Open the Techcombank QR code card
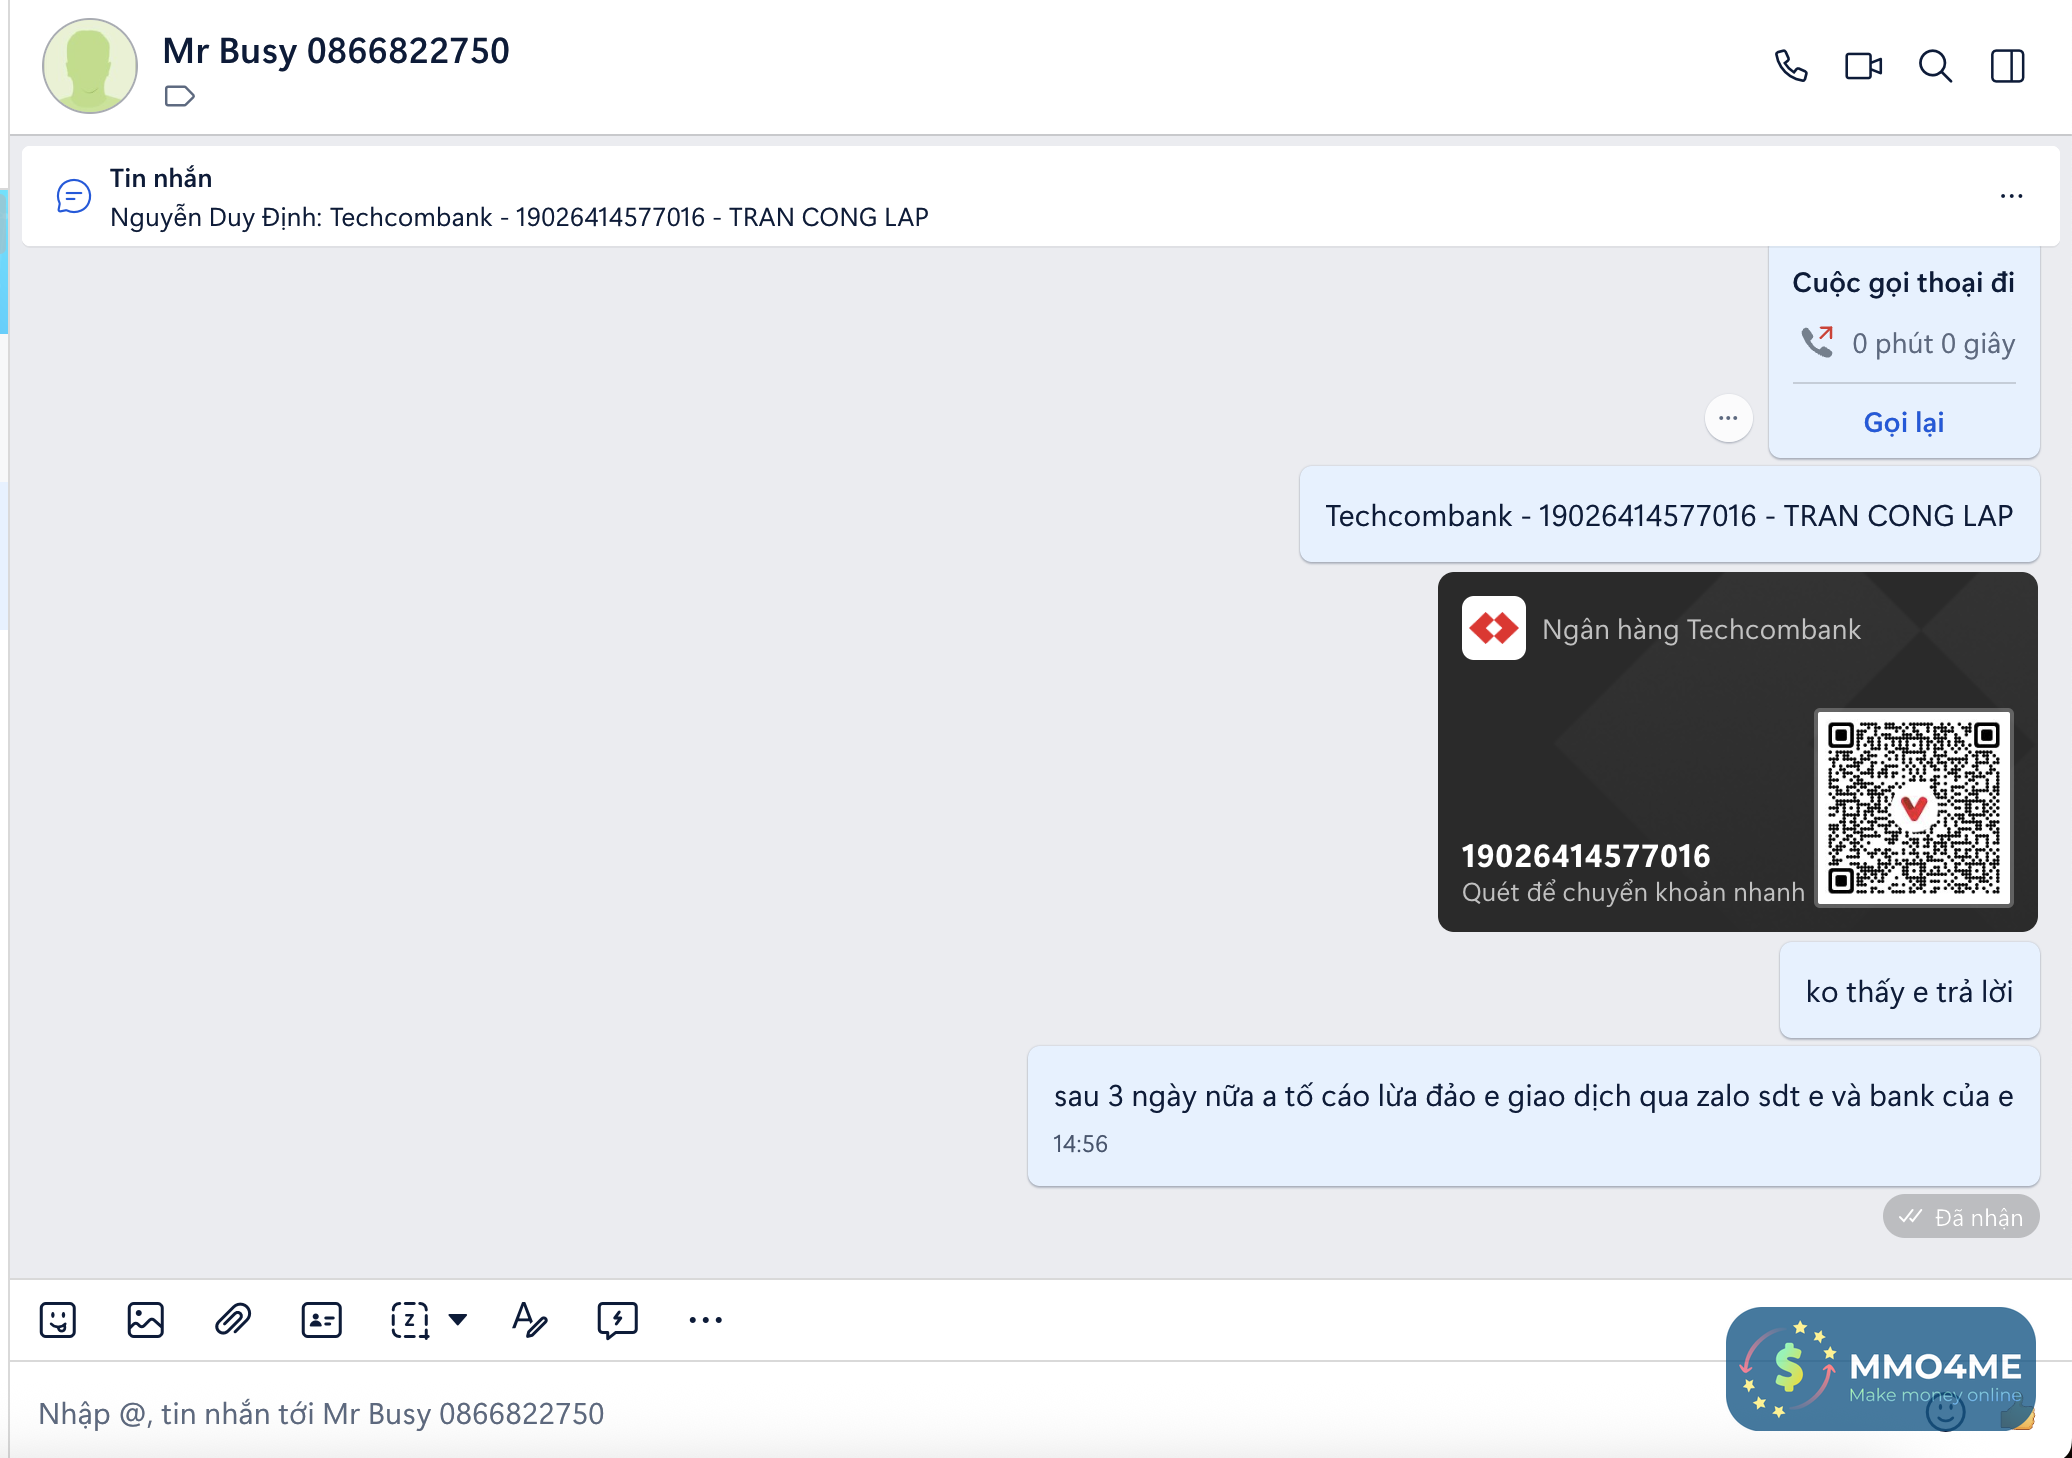 click(x=1737, y=752)
